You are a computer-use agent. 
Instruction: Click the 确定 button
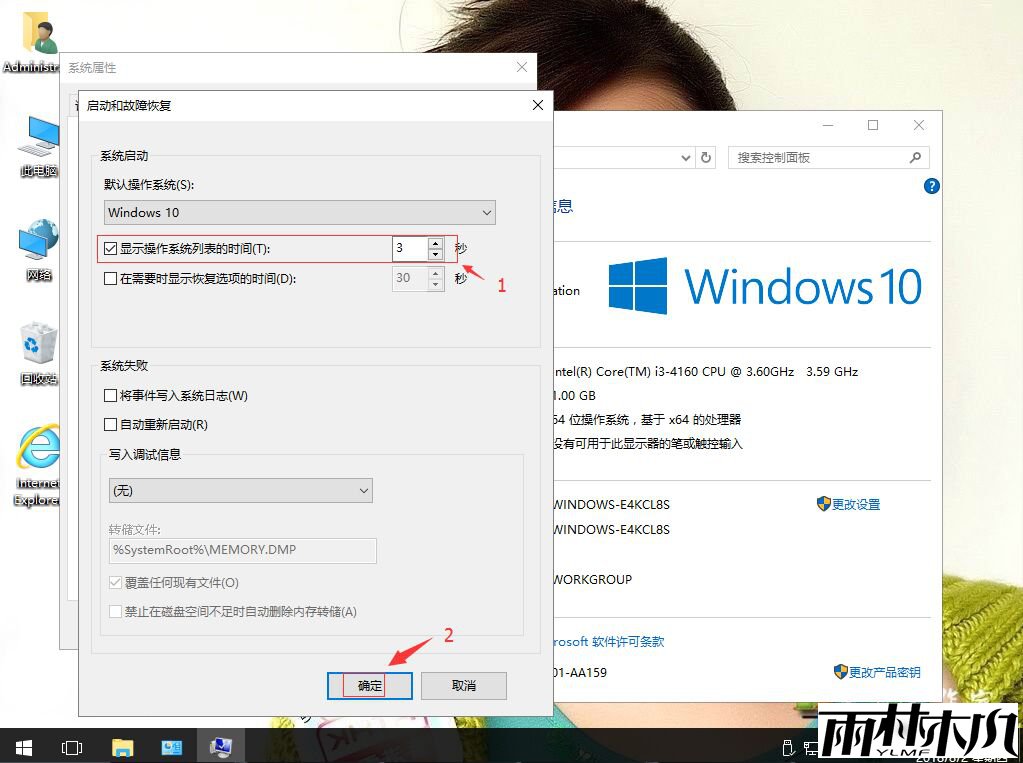click(x=369, y=685)
